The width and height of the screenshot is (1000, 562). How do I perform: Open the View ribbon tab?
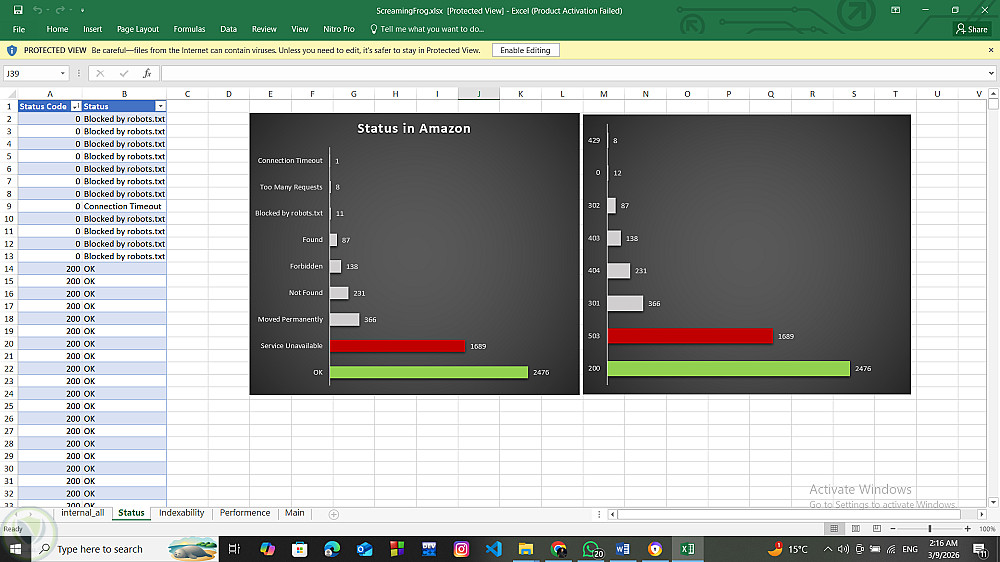300,29
